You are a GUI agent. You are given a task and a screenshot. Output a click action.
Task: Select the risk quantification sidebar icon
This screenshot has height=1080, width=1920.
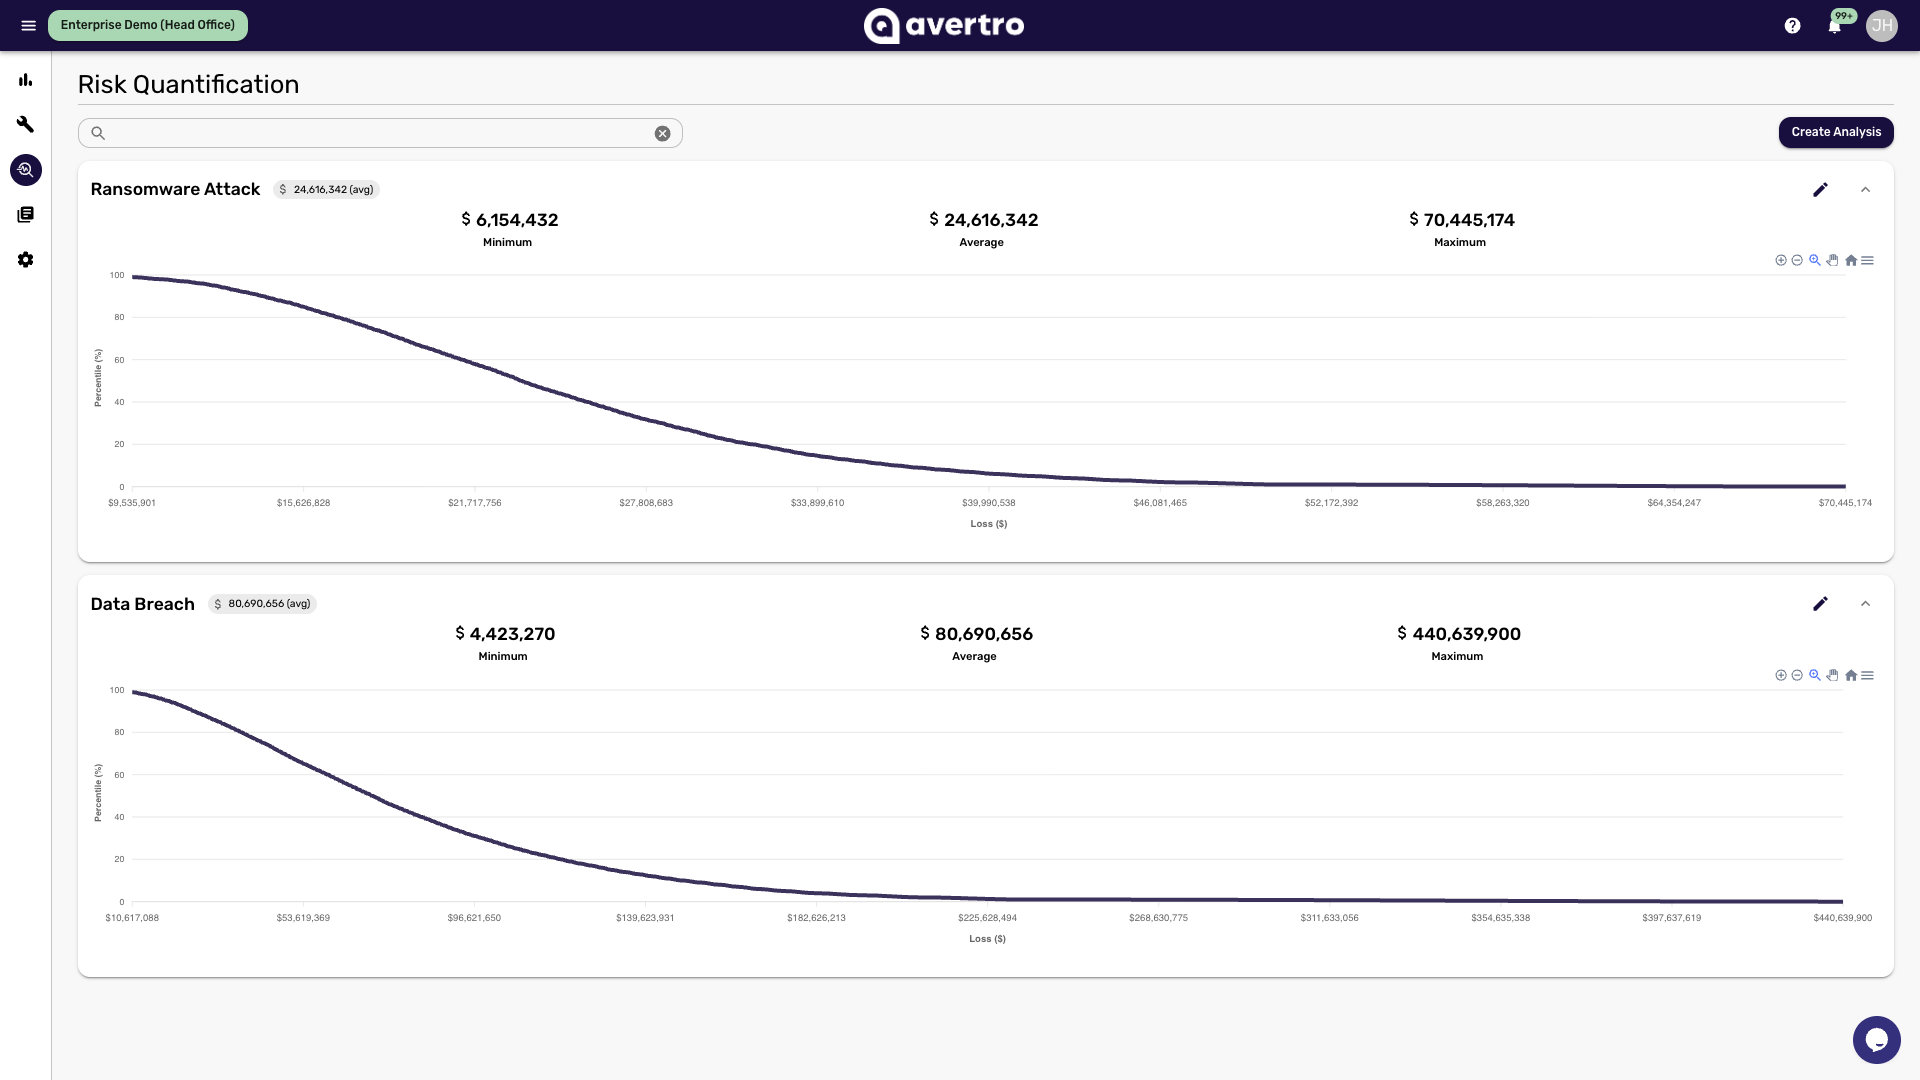click(x=26, y=170)
